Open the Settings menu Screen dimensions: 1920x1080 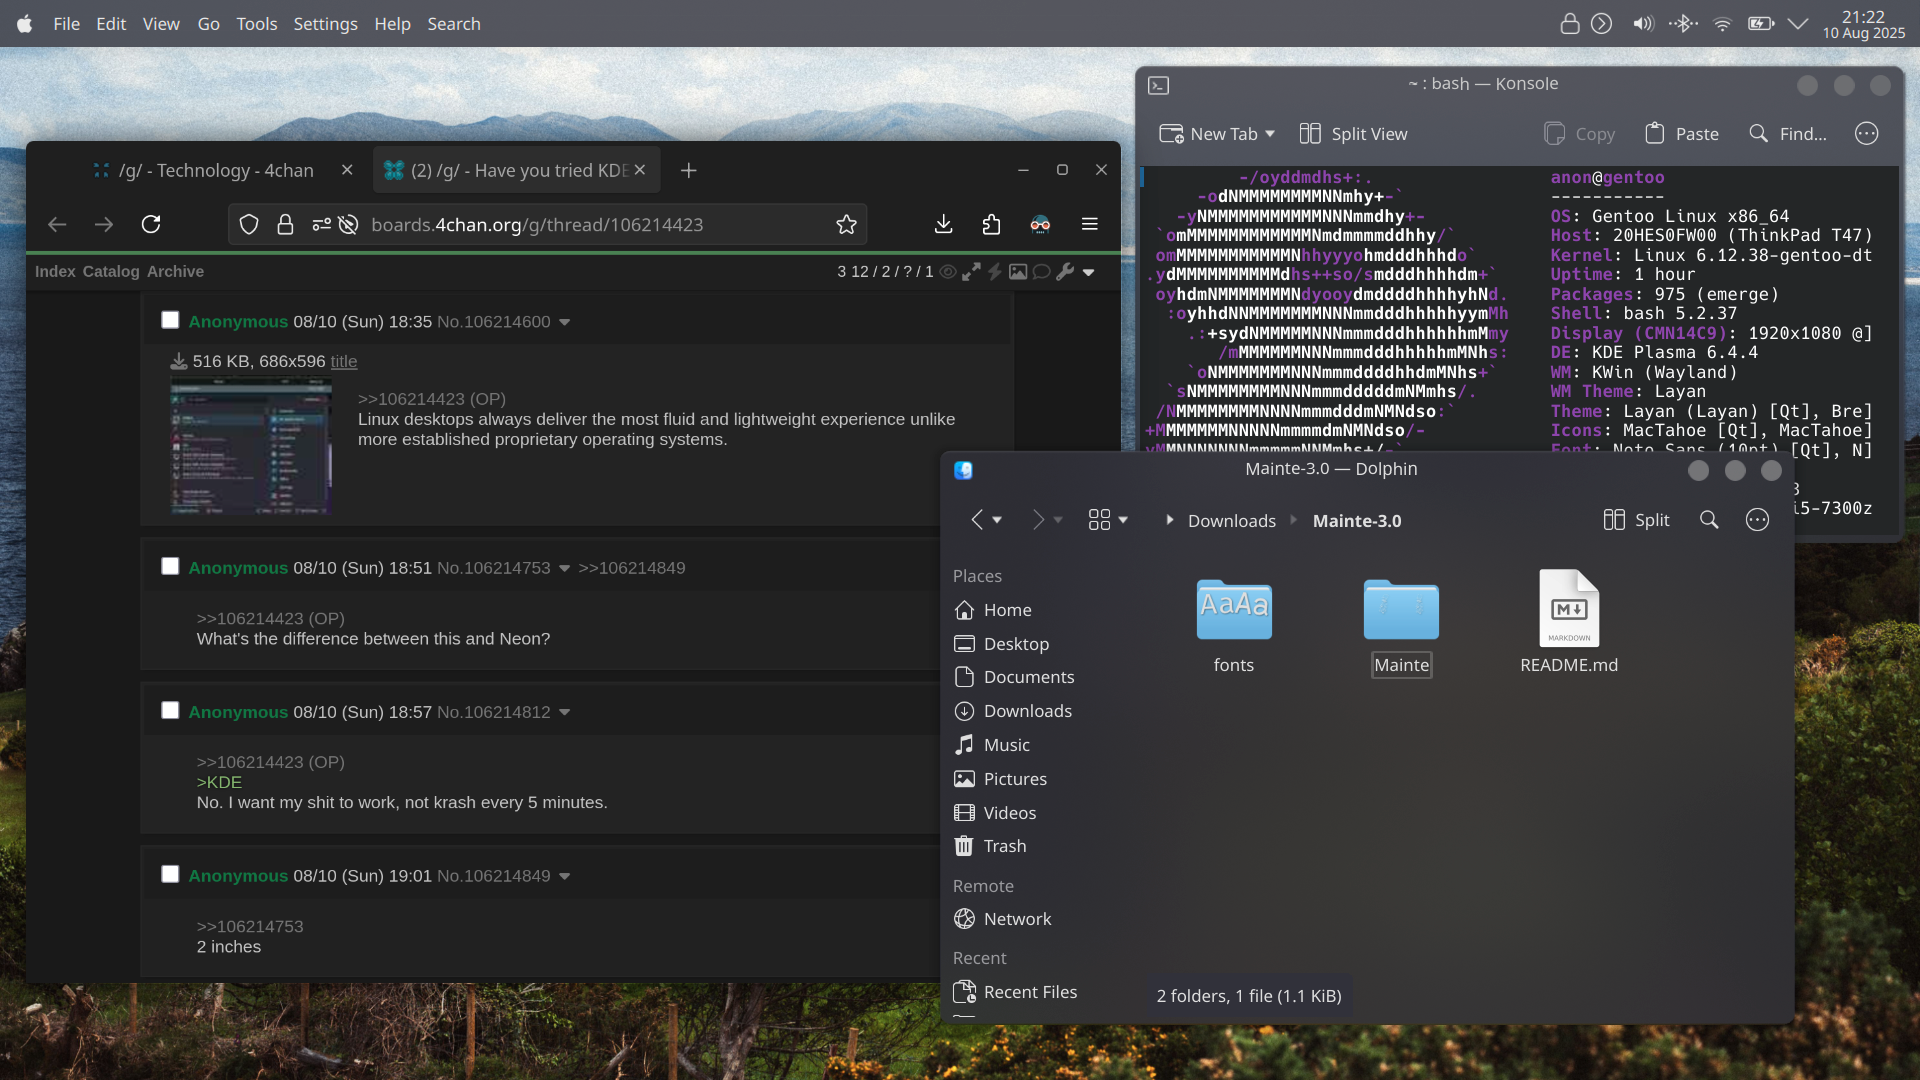(325, 24)
